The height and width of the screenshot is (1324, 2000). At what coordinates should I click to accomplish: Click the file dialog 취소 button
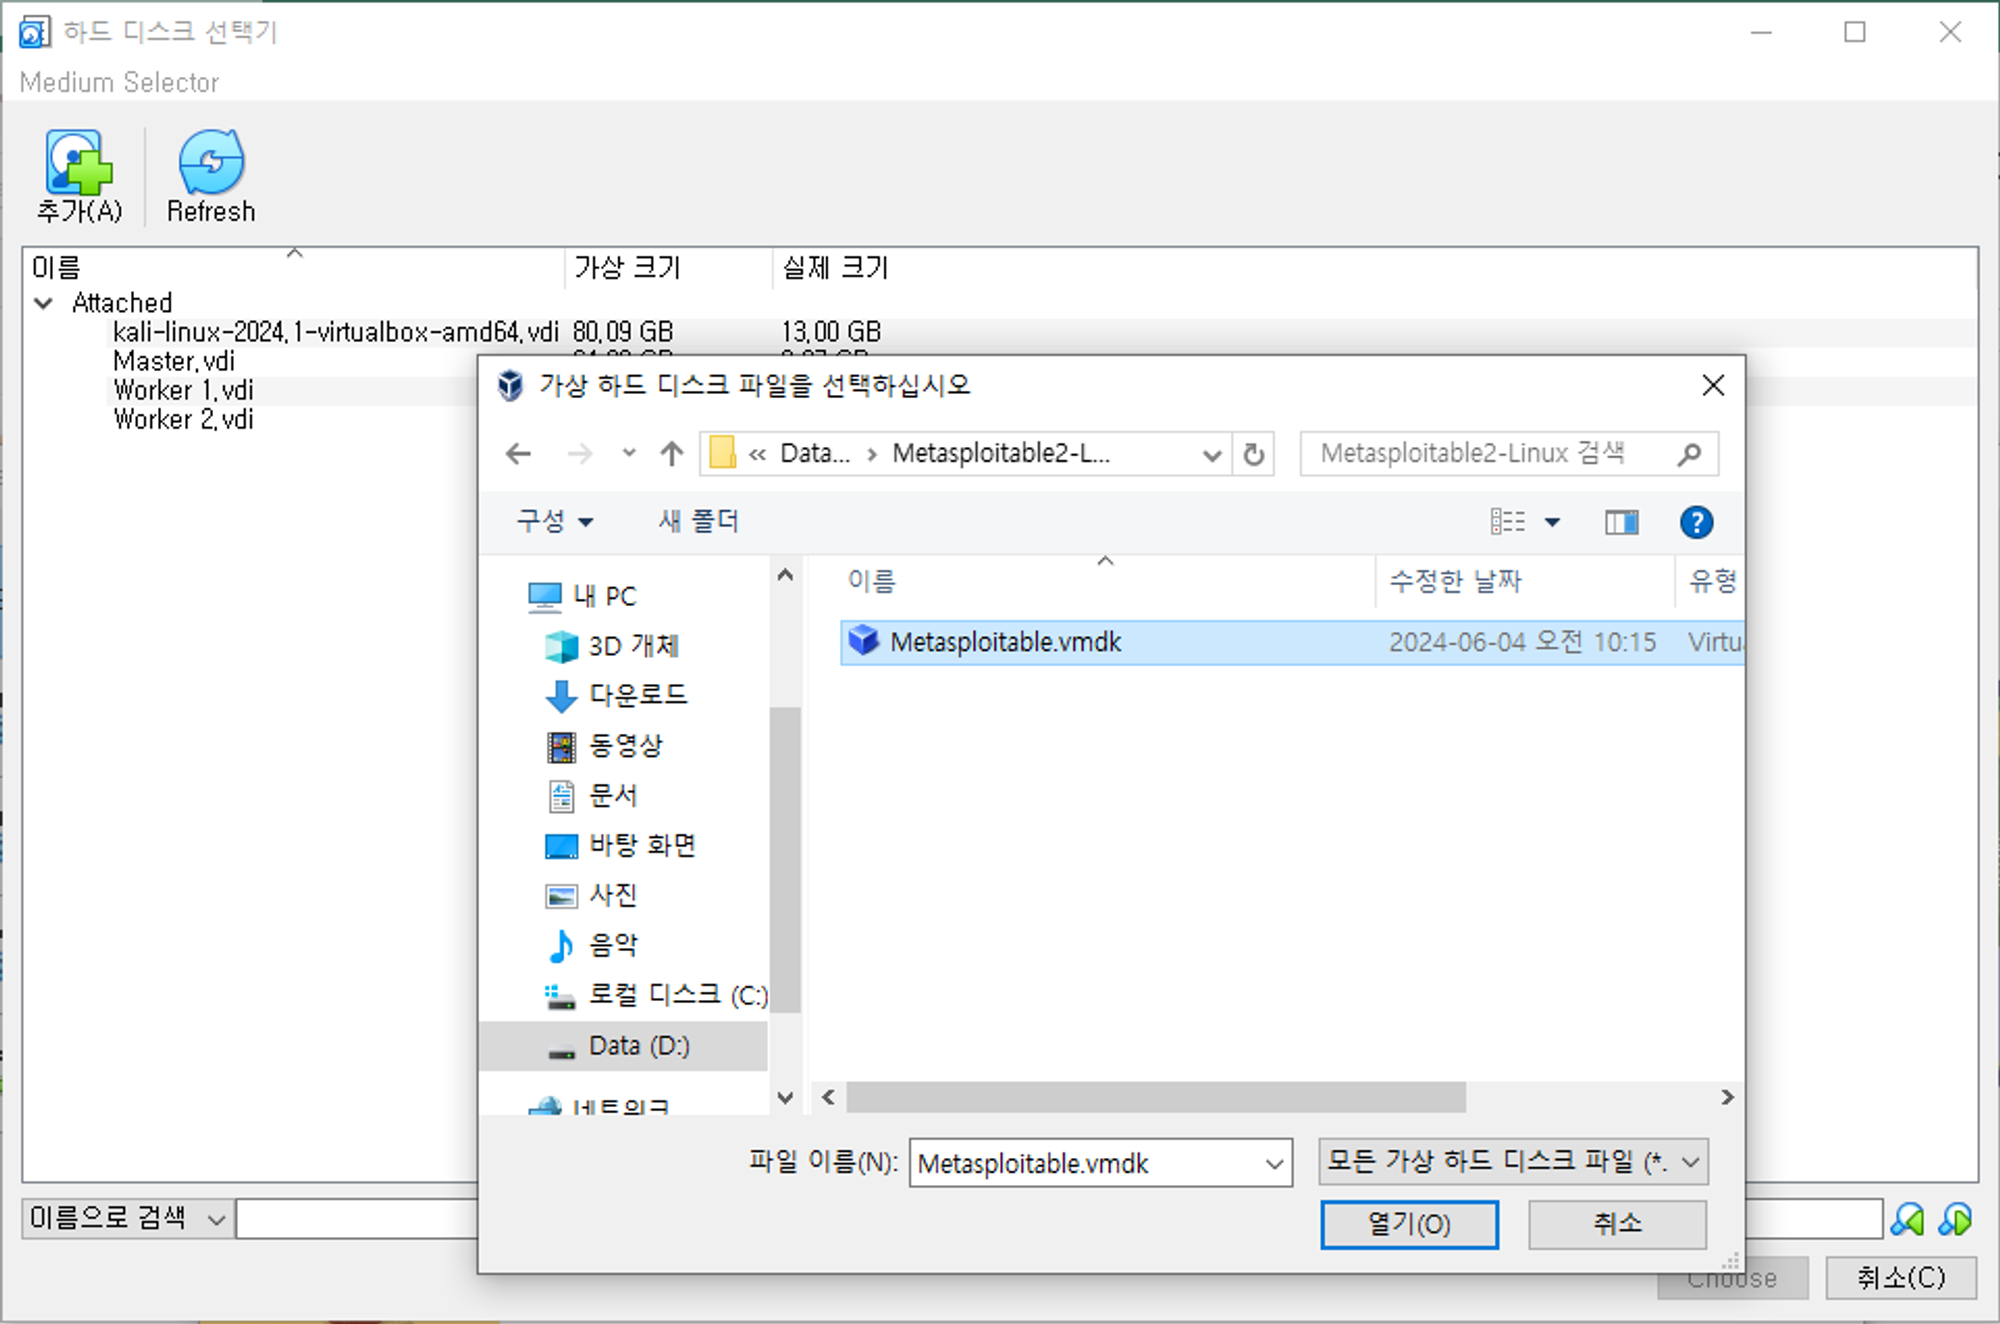click(1617, 1224)
